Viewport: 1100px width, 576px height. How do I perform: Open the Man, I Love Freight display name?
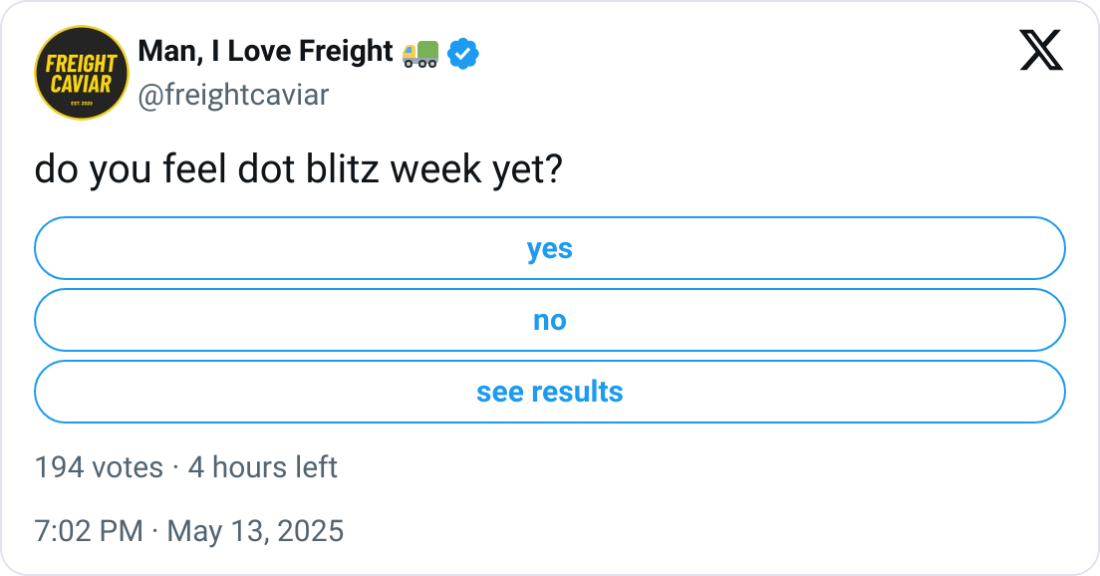[x=265, y=52]
